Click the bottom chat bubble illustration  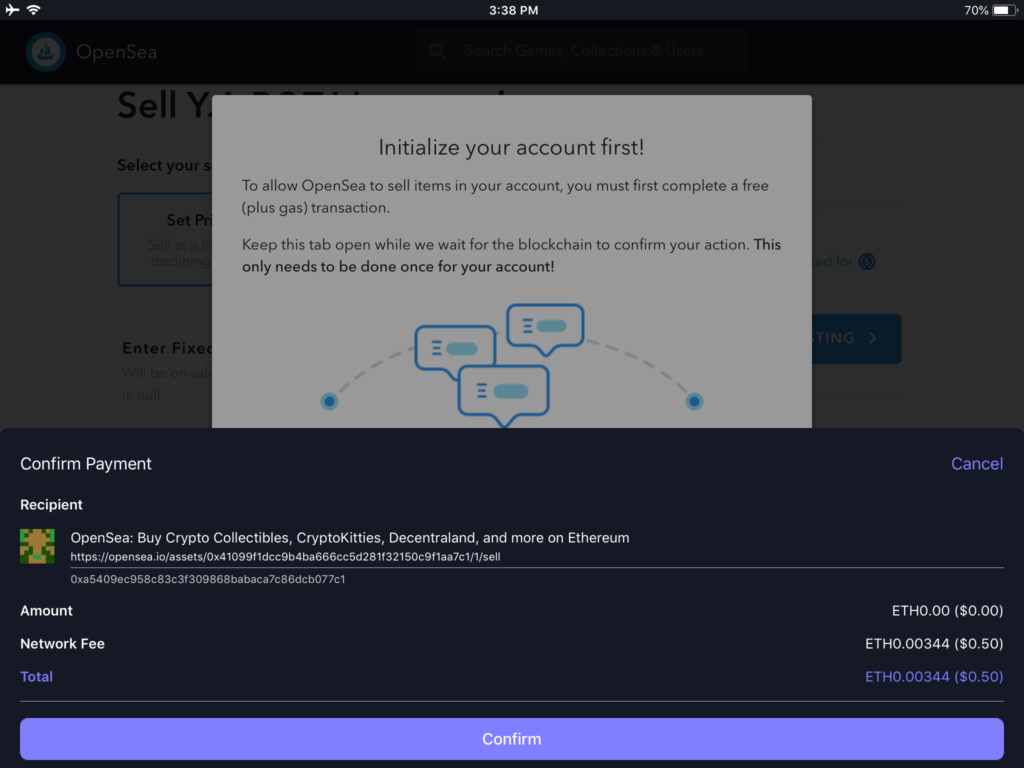pos(504,396)
